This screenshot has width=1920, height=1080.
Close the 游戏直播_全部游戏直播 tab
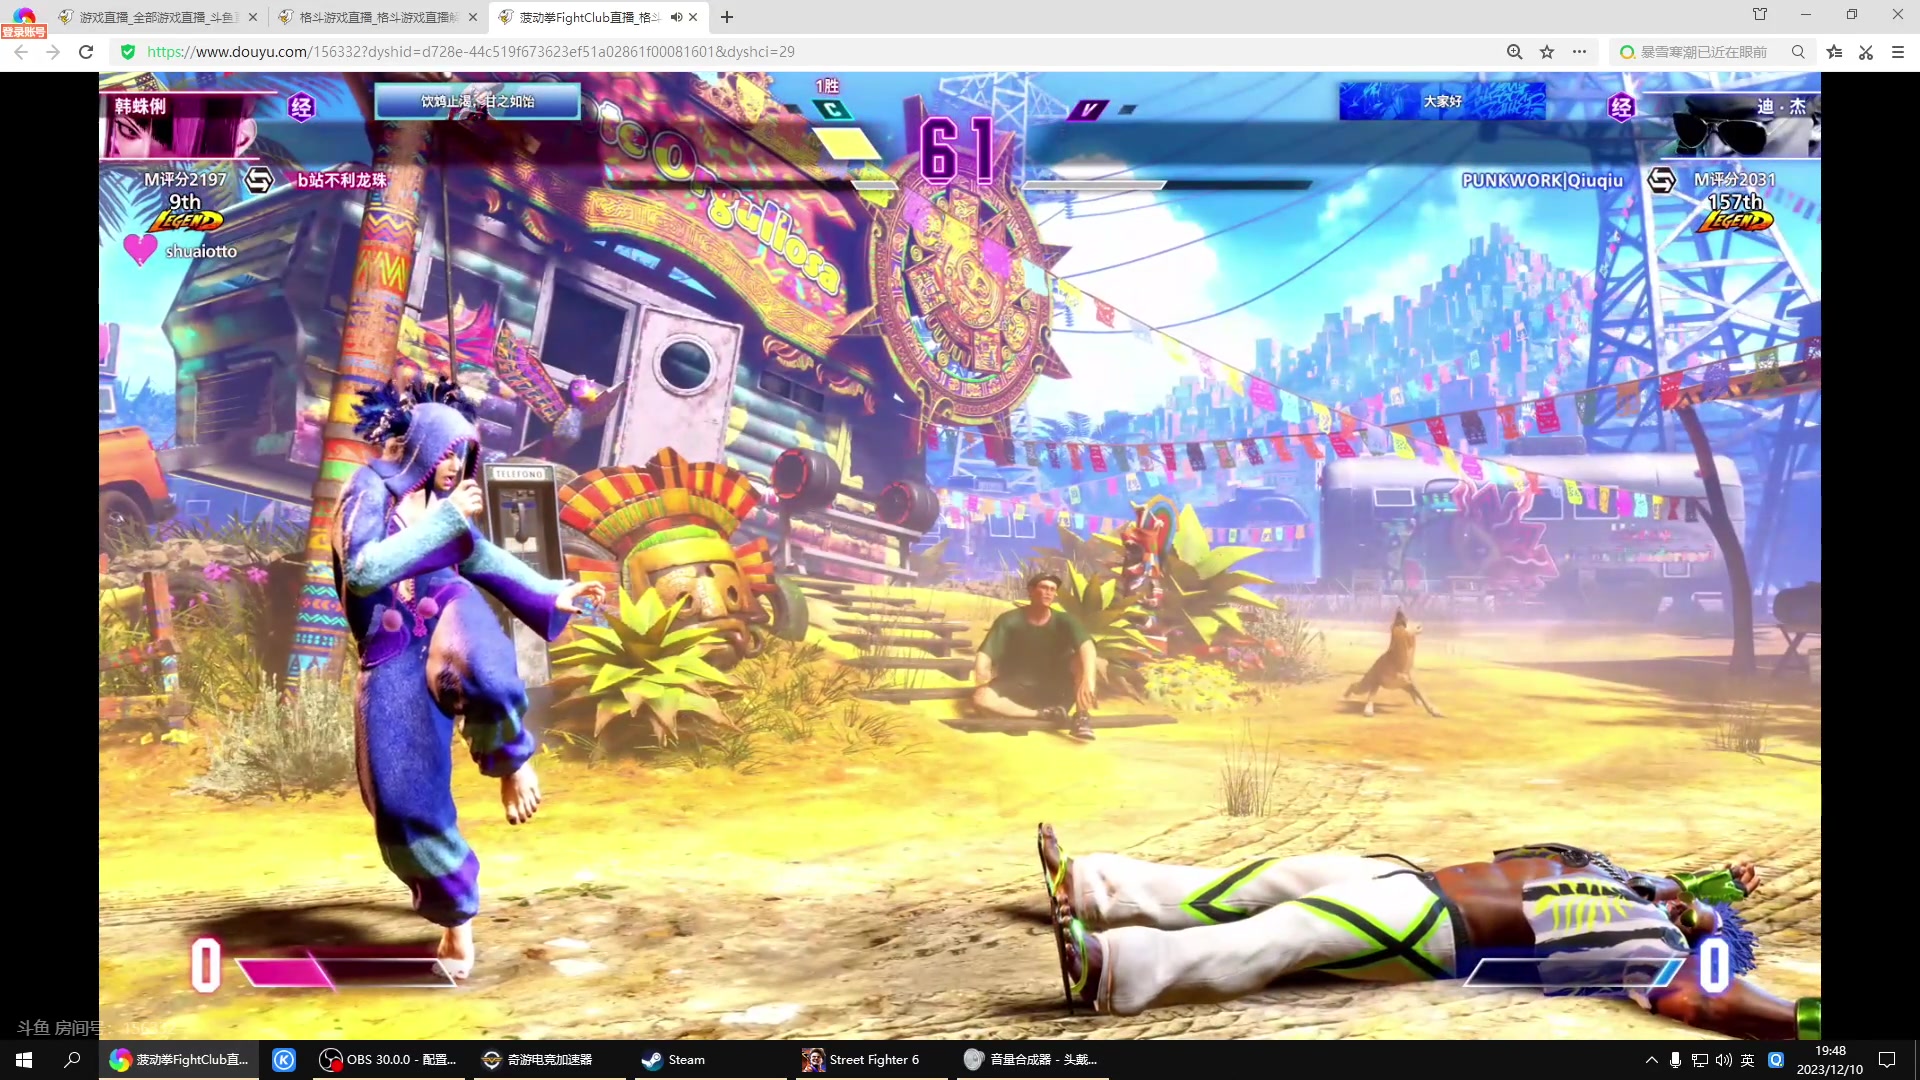point(252,17)
